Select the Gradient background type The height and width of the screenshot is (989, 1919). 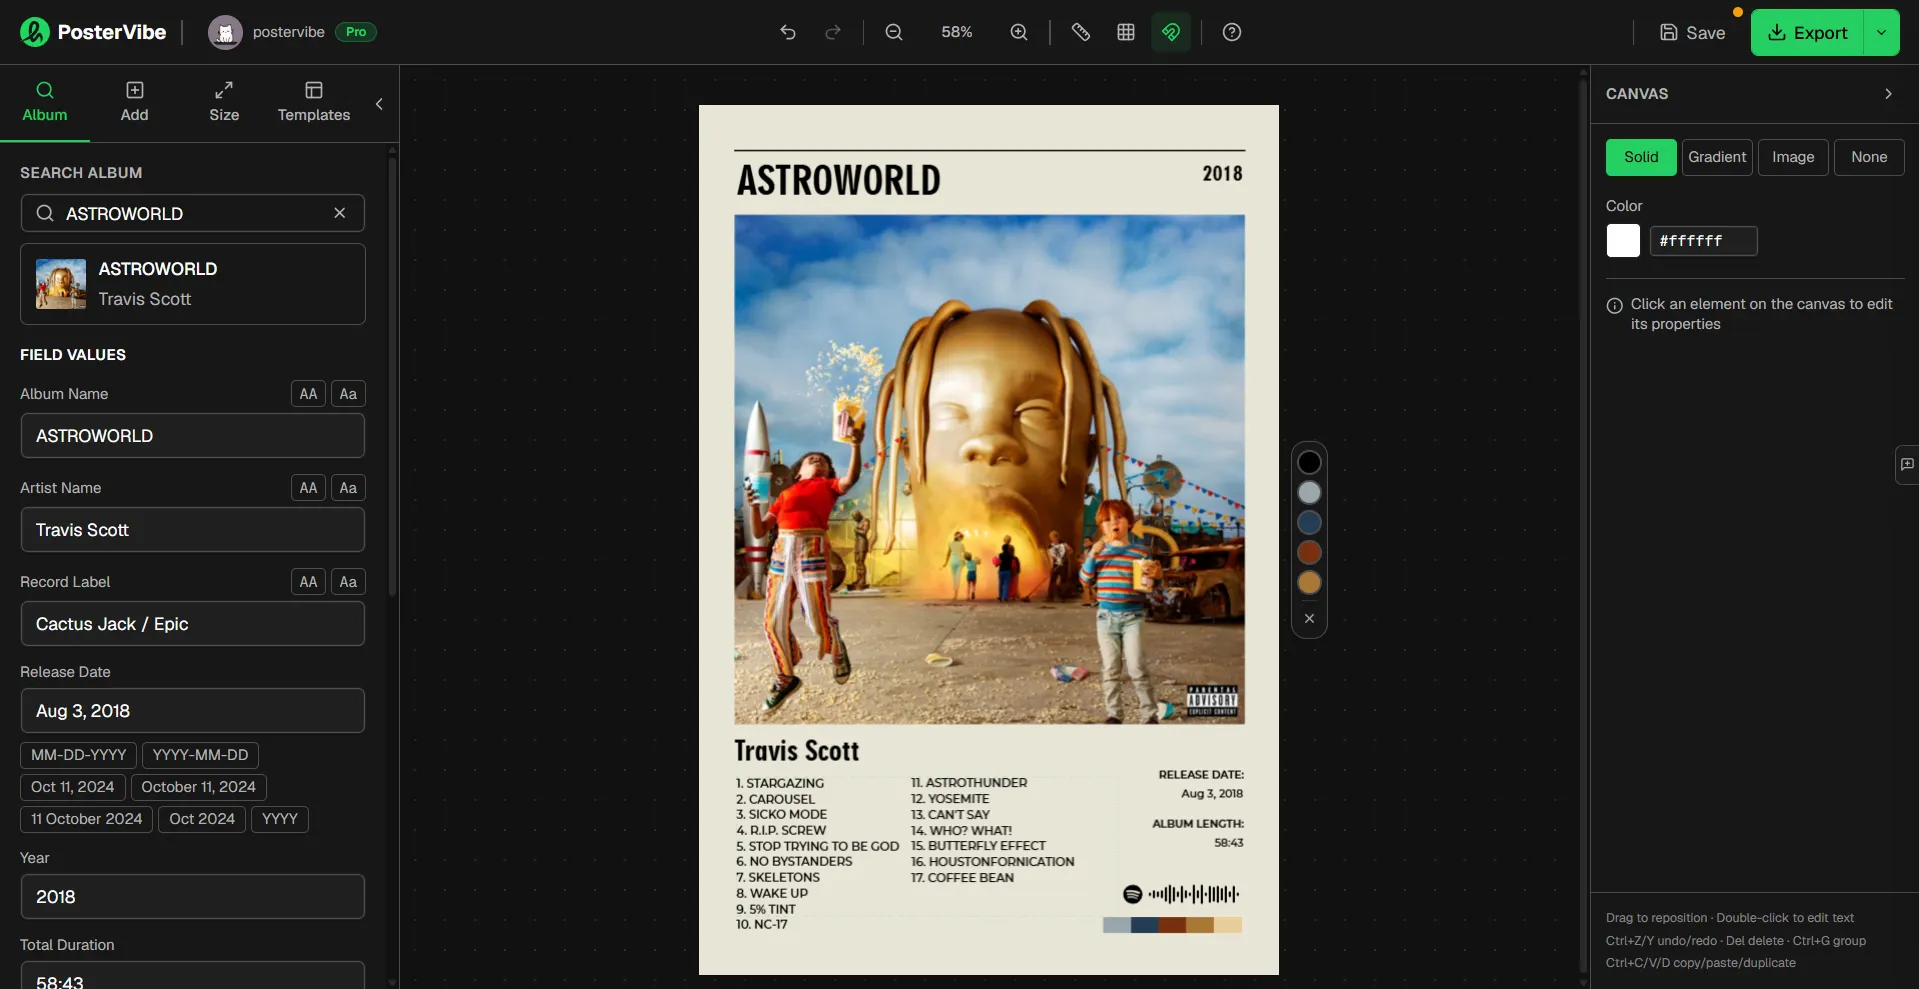point(1717,157)
